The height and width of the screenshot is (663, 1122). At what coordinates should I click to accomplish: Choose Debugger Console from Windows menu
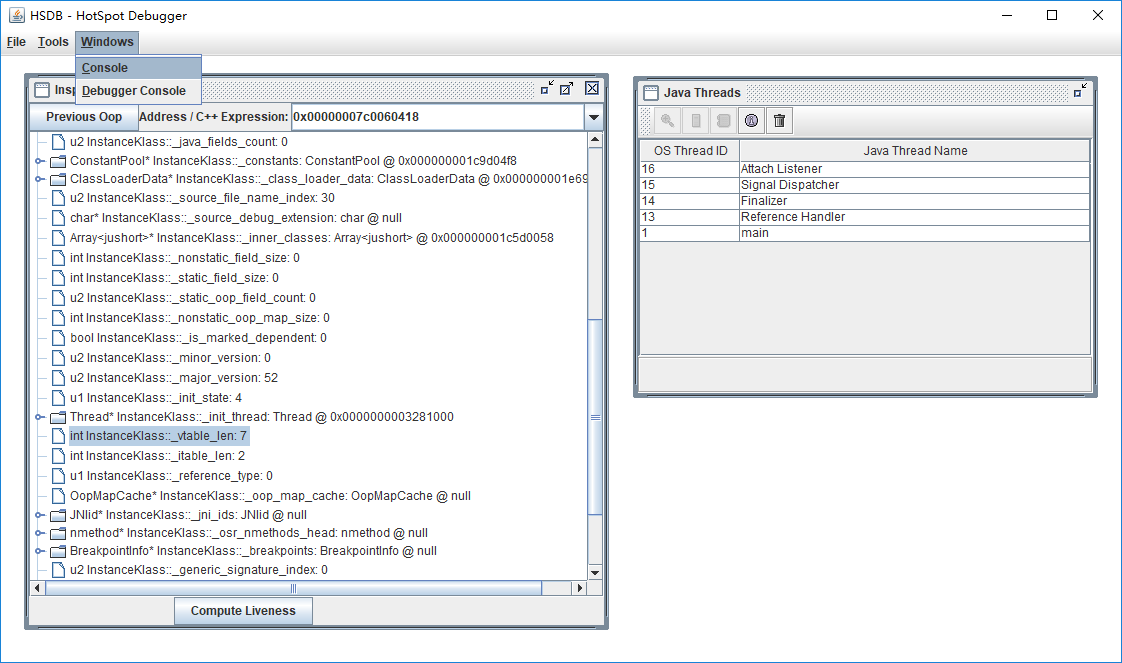pyautogui.click(x=138, y=91)
